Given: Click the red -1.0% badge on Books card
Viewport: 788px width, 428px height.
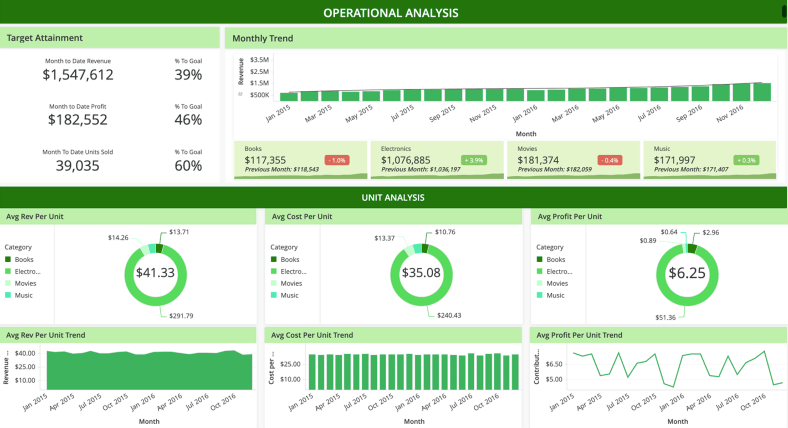Looking at the screenshot, I should (x=336, y=160).
